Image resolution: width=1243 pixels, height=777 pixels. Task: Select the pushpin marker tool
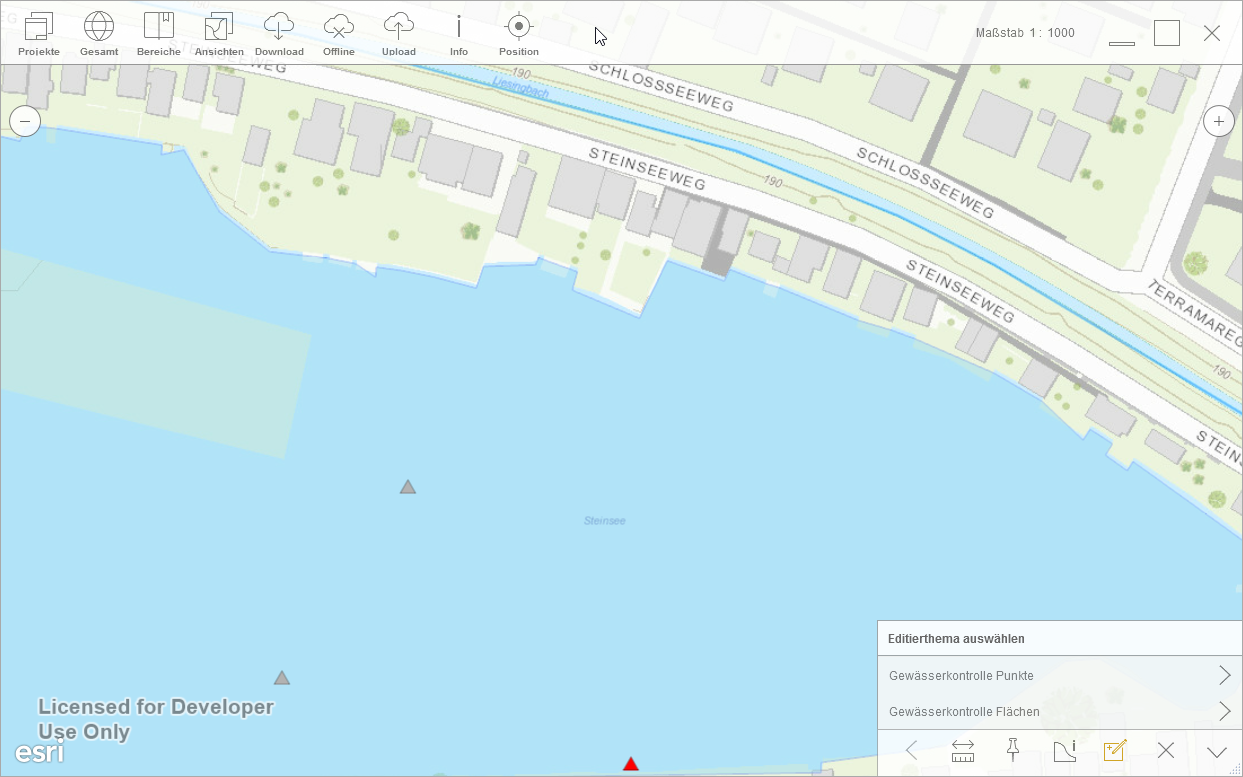[x=1012, y=750]
